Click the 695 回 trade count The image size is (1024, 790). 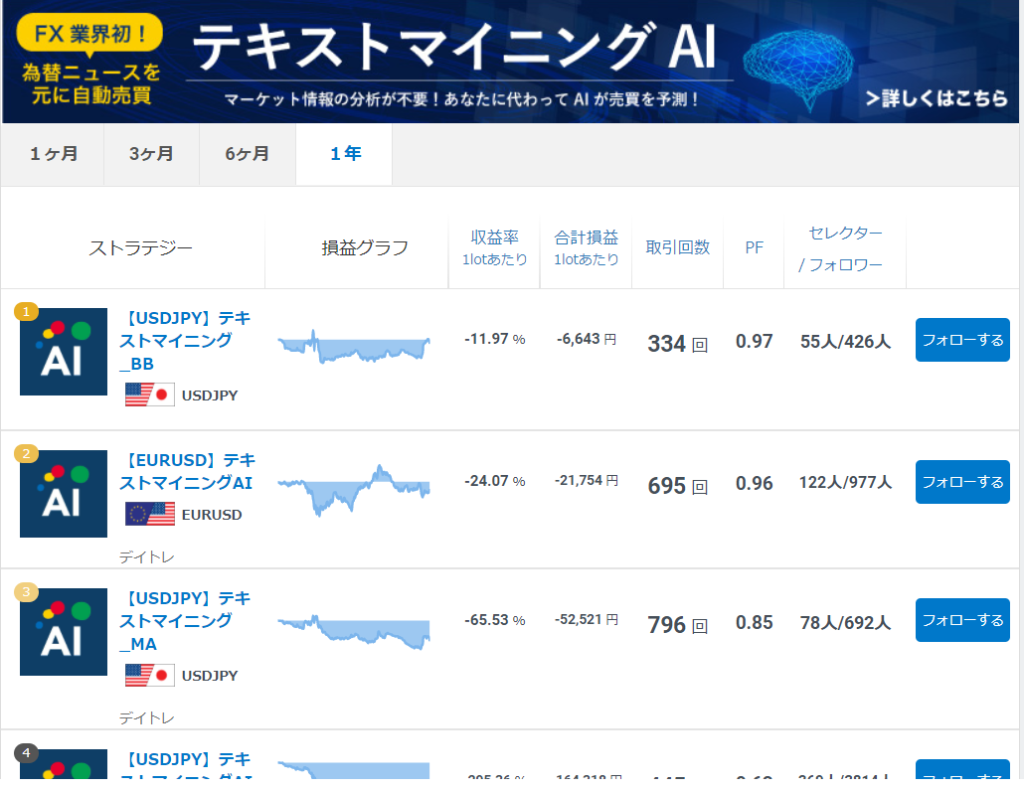pos(677,486)
